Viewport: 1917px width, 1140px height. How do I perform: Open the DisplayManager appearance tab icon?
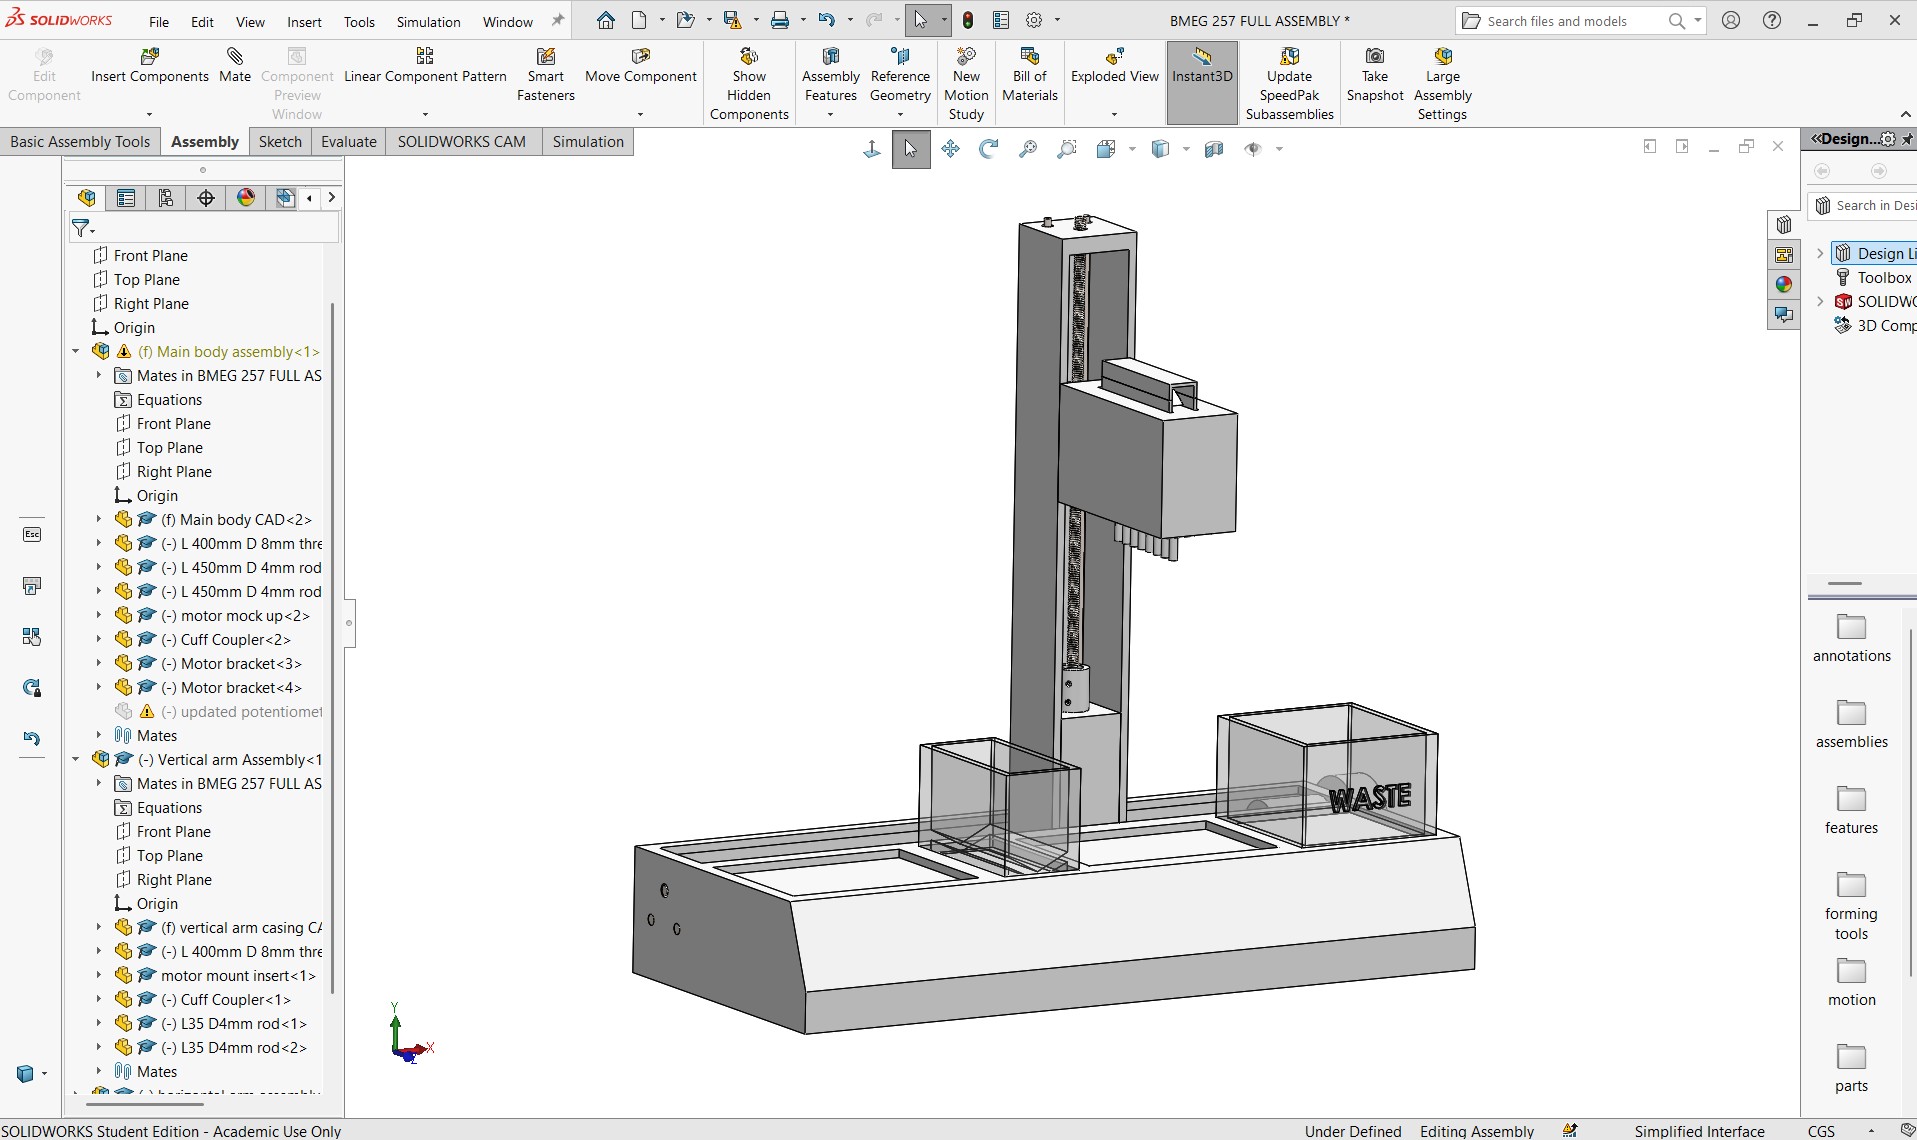click(x=246, y=198)
